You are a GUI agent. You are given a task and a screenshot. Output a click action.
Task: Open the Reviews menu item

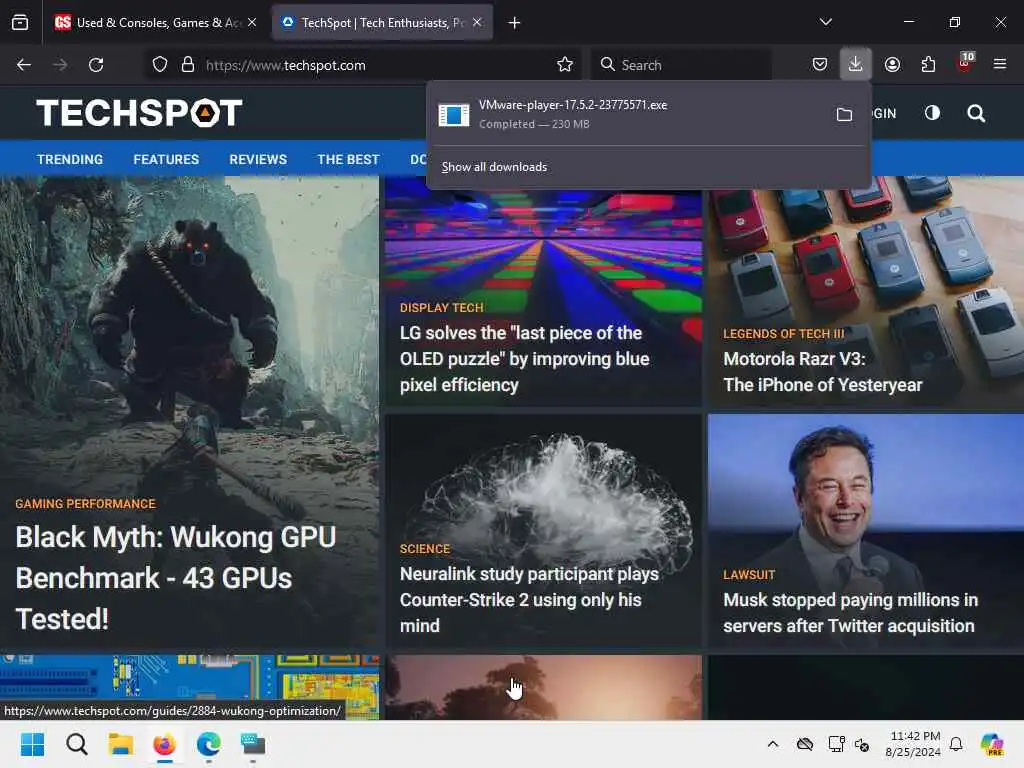258,159
